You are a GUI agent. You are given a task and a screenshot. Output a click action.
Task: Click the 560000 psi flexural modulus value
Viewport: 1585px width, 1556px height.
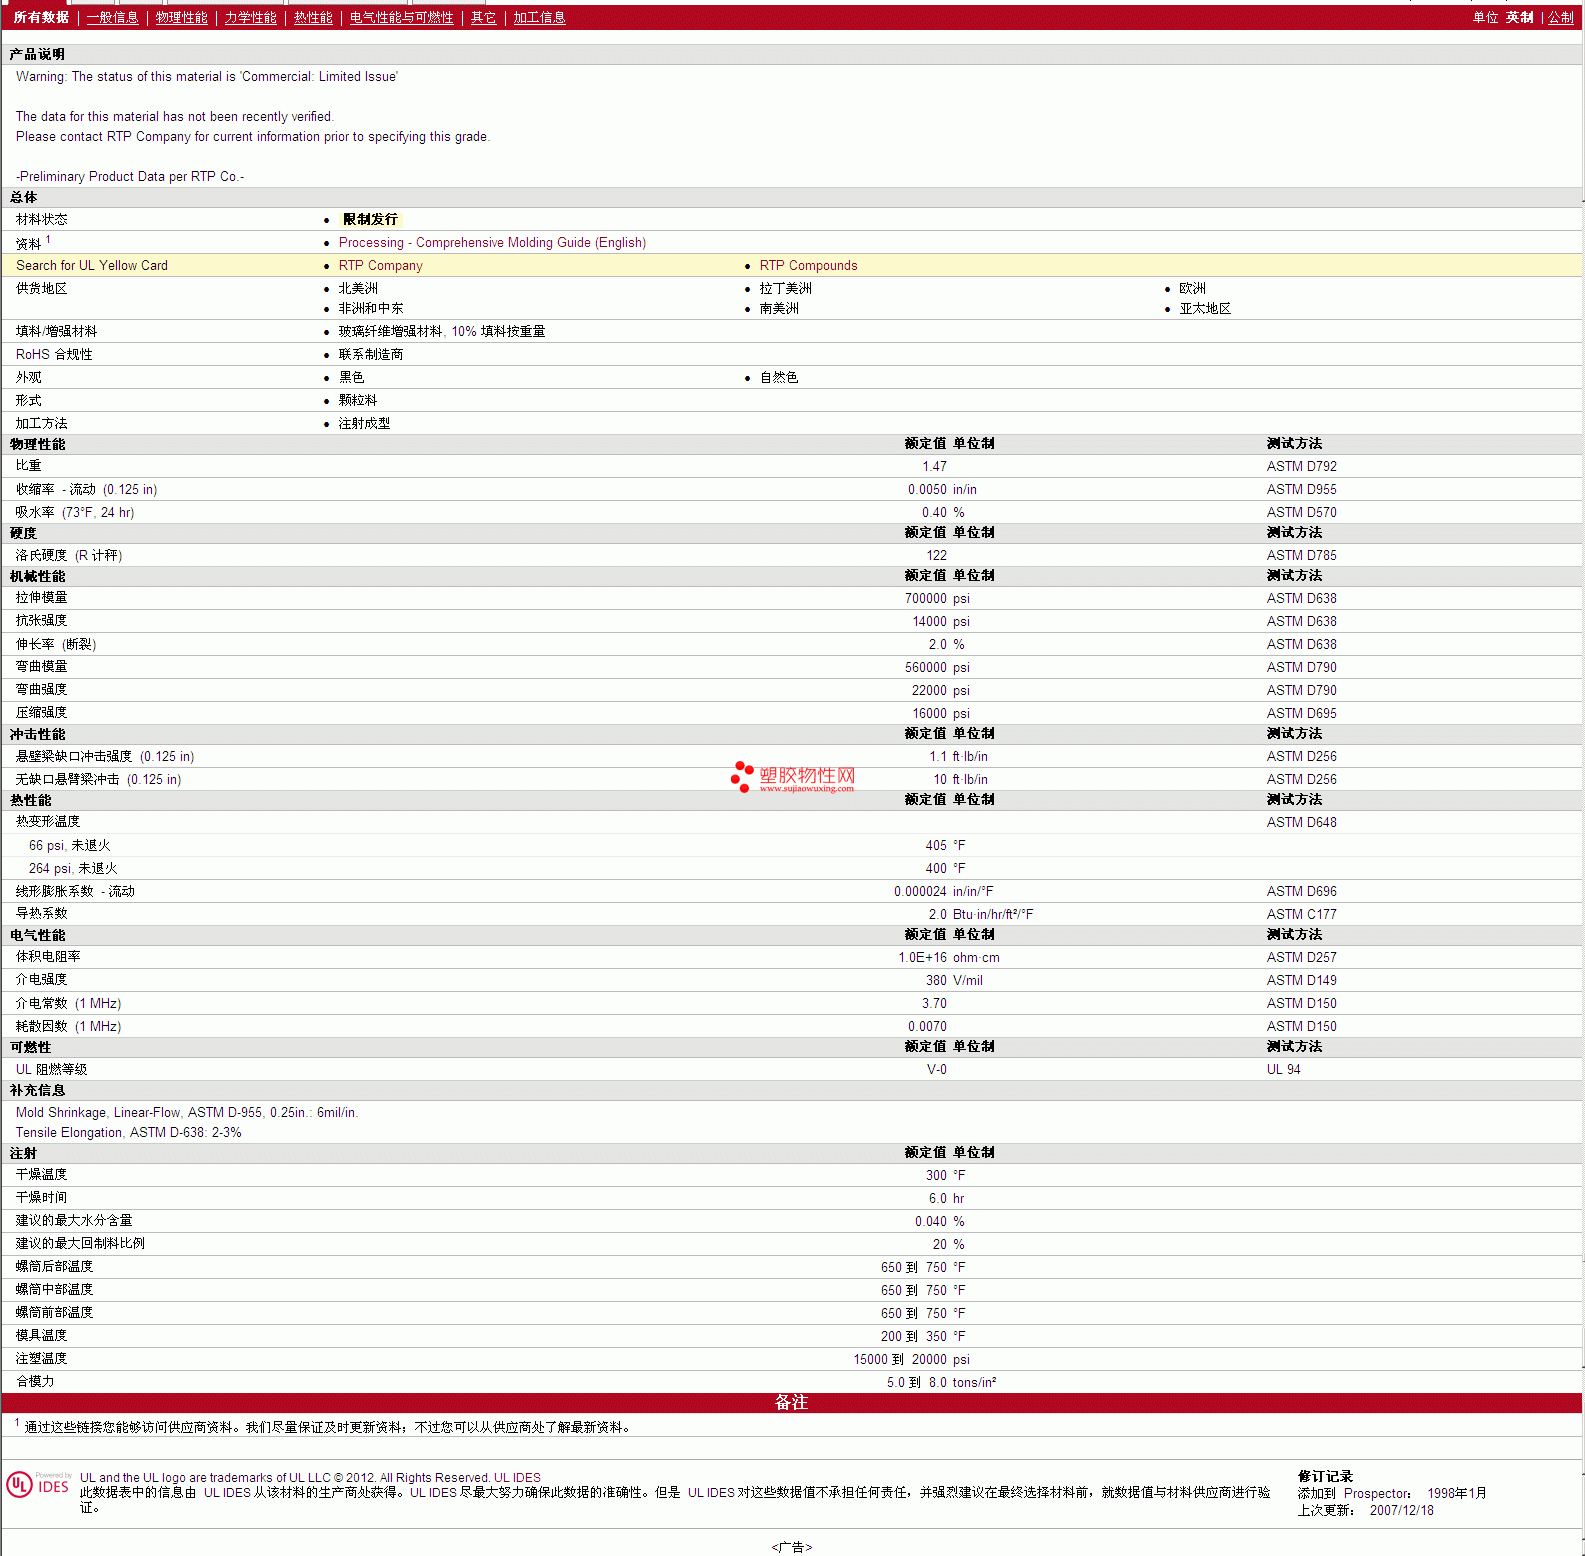click(x=937, y=667)
